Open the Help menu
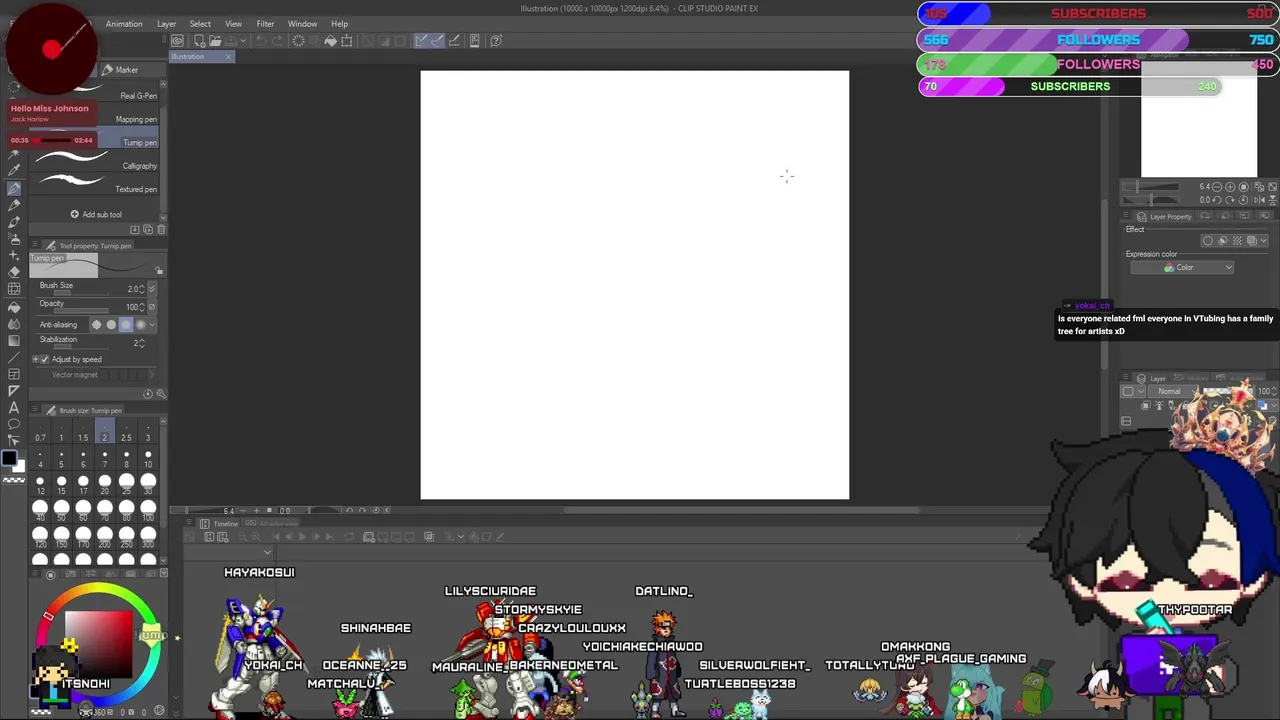1280x720 pixels. (x=340, y=24)
